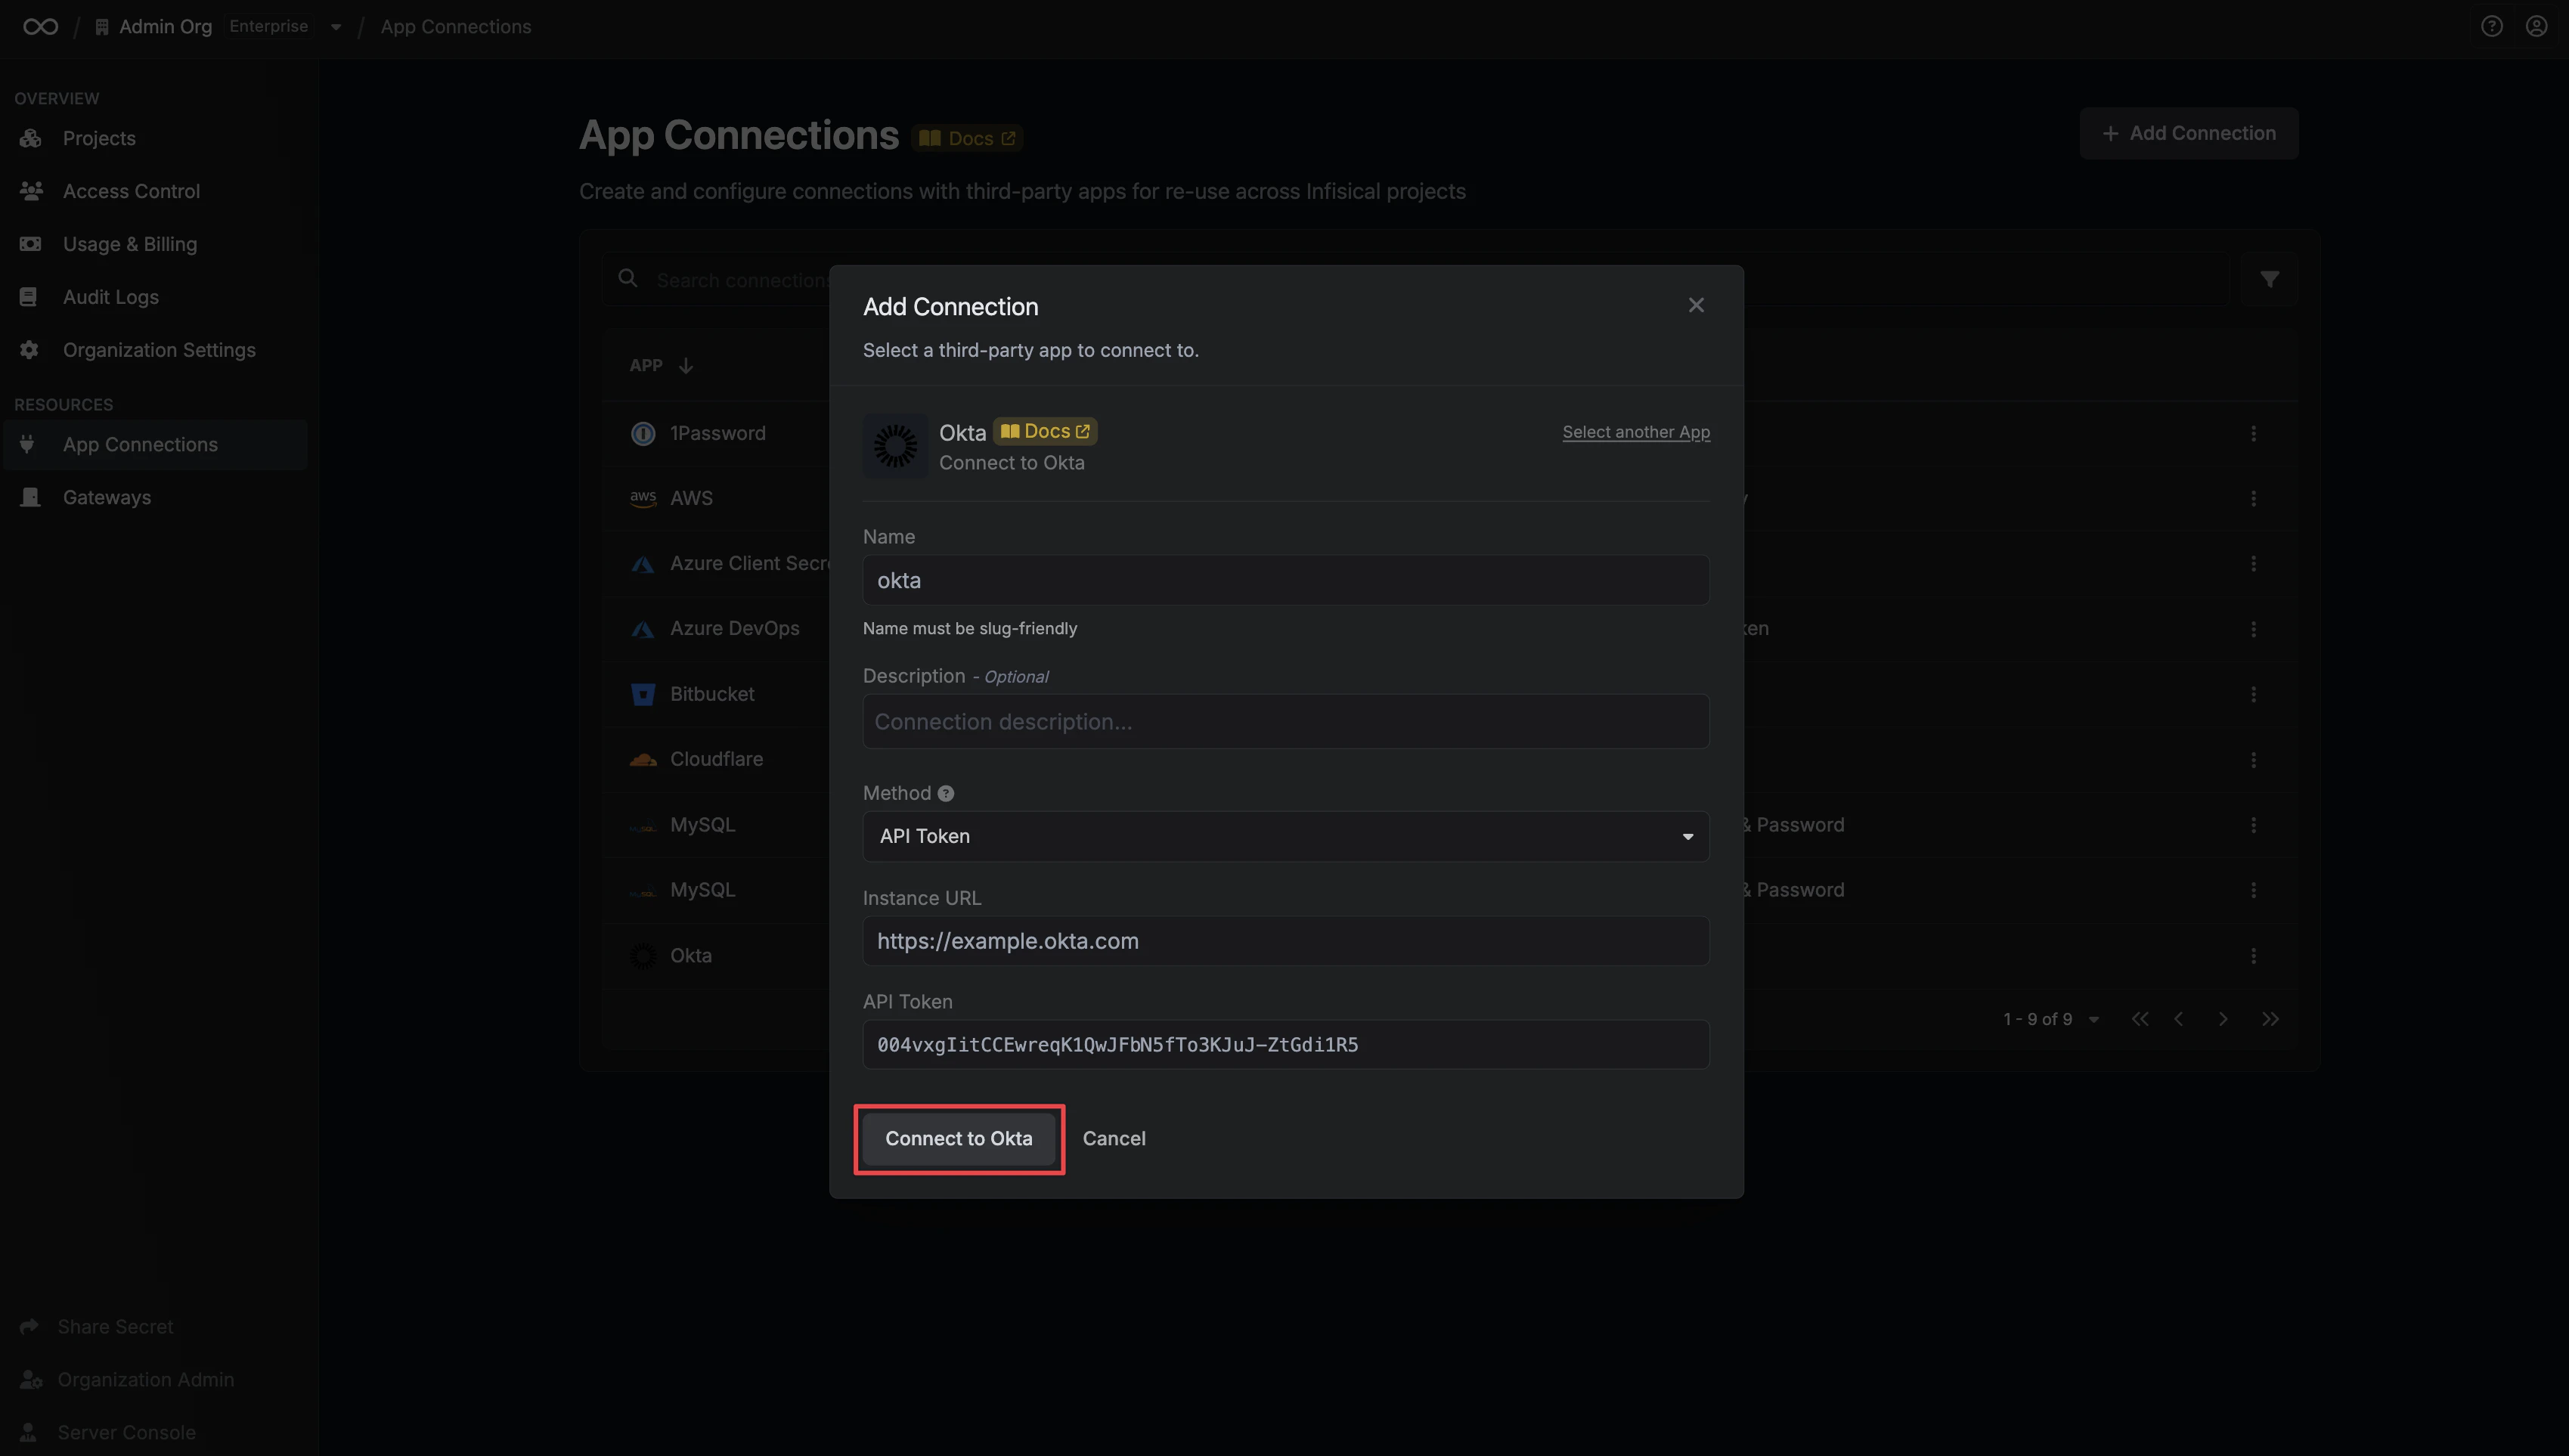Expand rows-per-page dropdown beside 1 - 9 of 9
The height and width of the screenshot is (1456, 2569).
2093,1019
